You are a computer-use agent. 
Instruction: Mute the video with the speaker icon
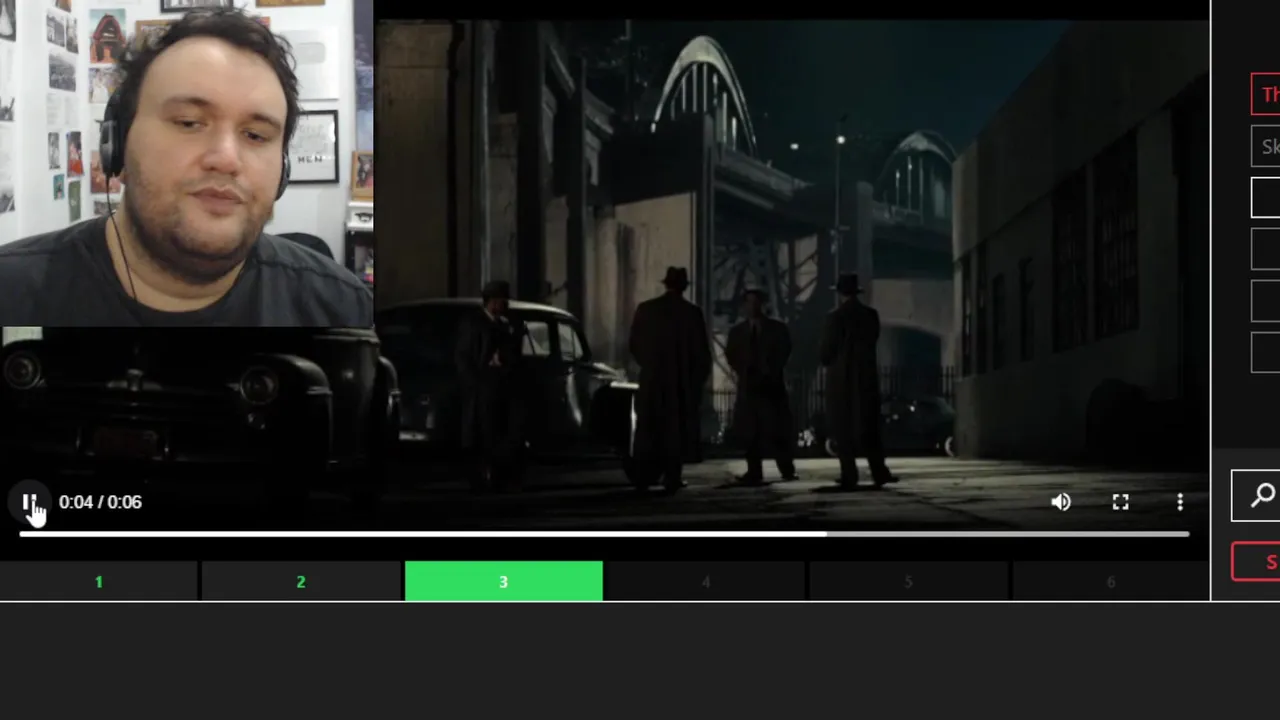pos(1061,502)
